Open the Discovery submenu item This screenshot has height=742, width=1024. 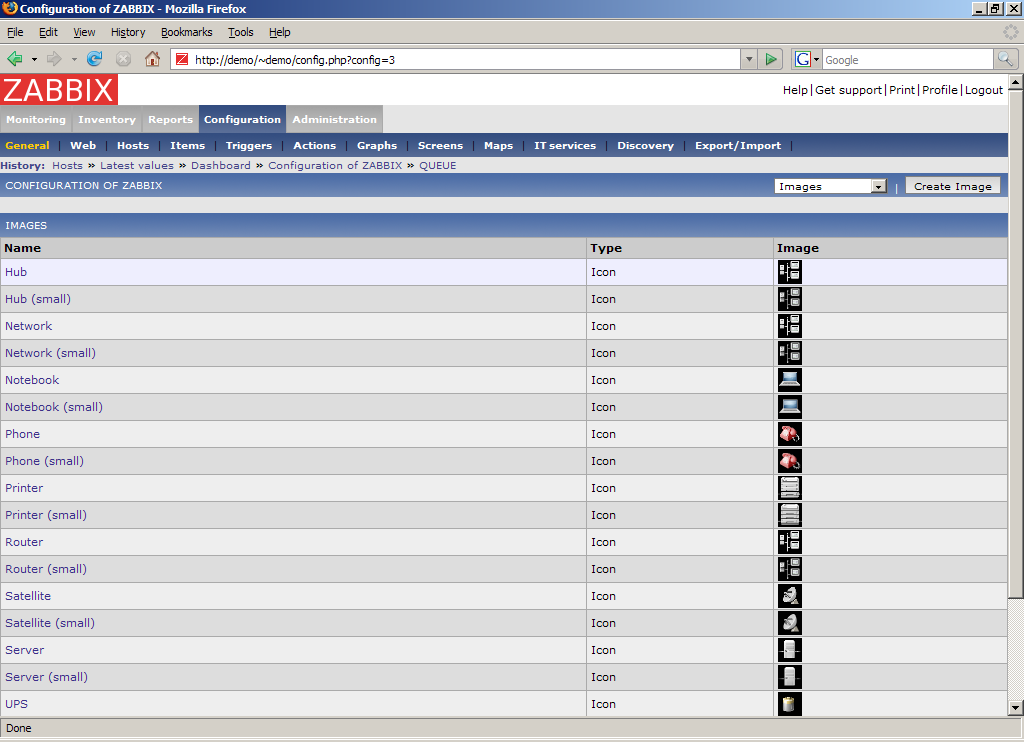(645, 146)
